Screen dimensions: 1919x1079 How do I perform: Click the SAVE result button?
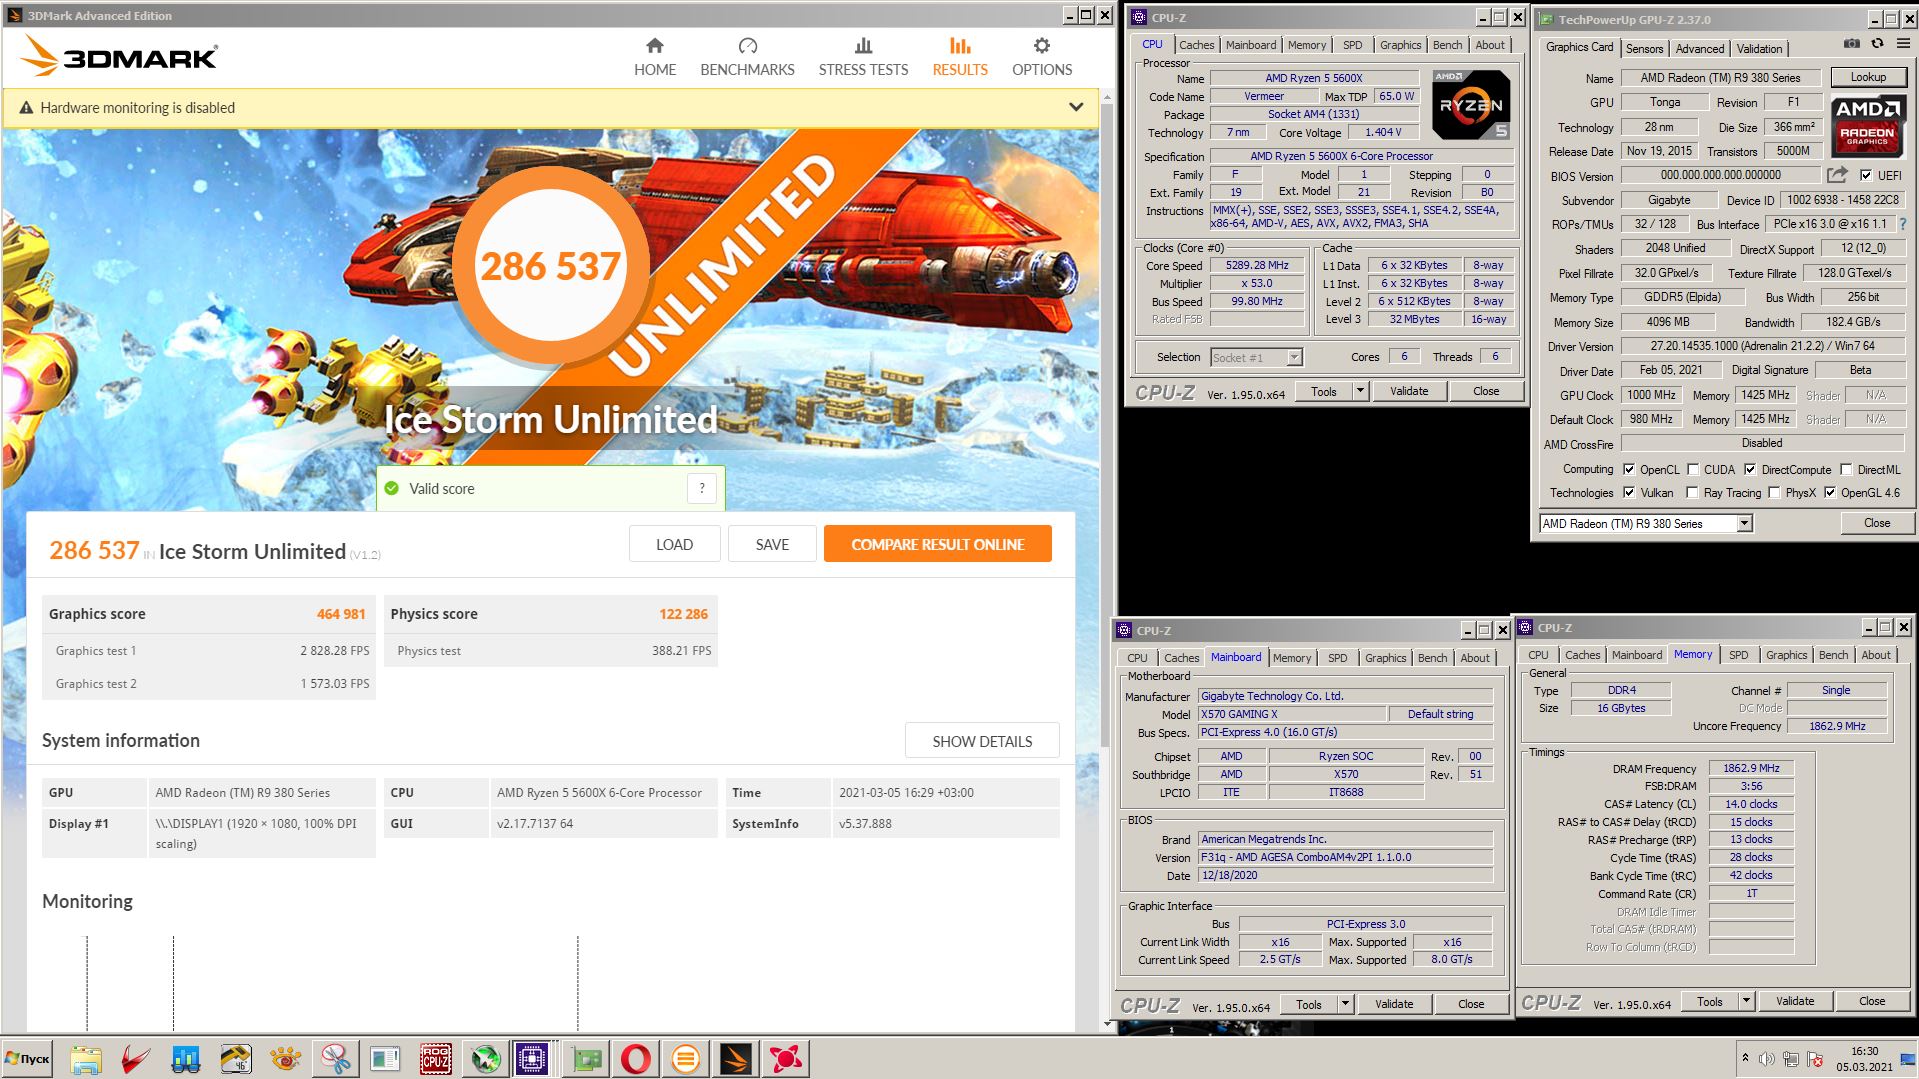coord(772,544)
